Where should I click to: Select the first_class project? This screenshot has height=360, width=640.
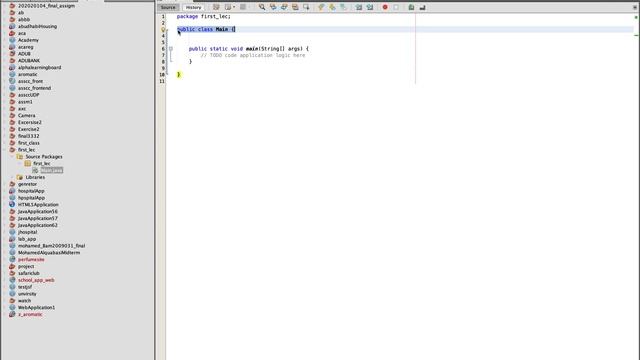[x=29, y=143]
